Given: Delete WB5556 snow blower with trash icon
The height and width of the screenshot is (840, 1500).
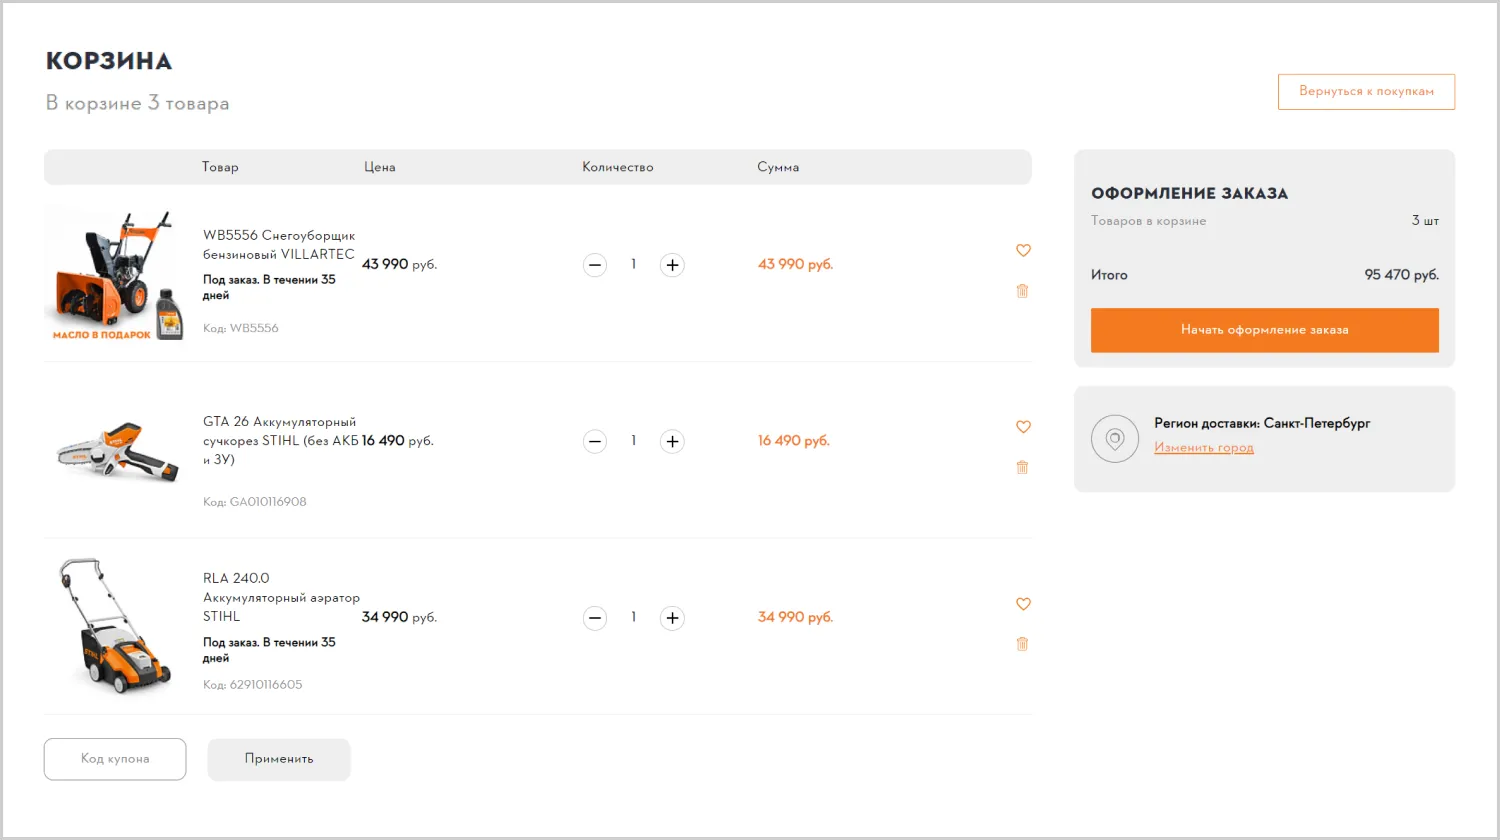Looking at the screenshot, I should (x=1022, y=291).
